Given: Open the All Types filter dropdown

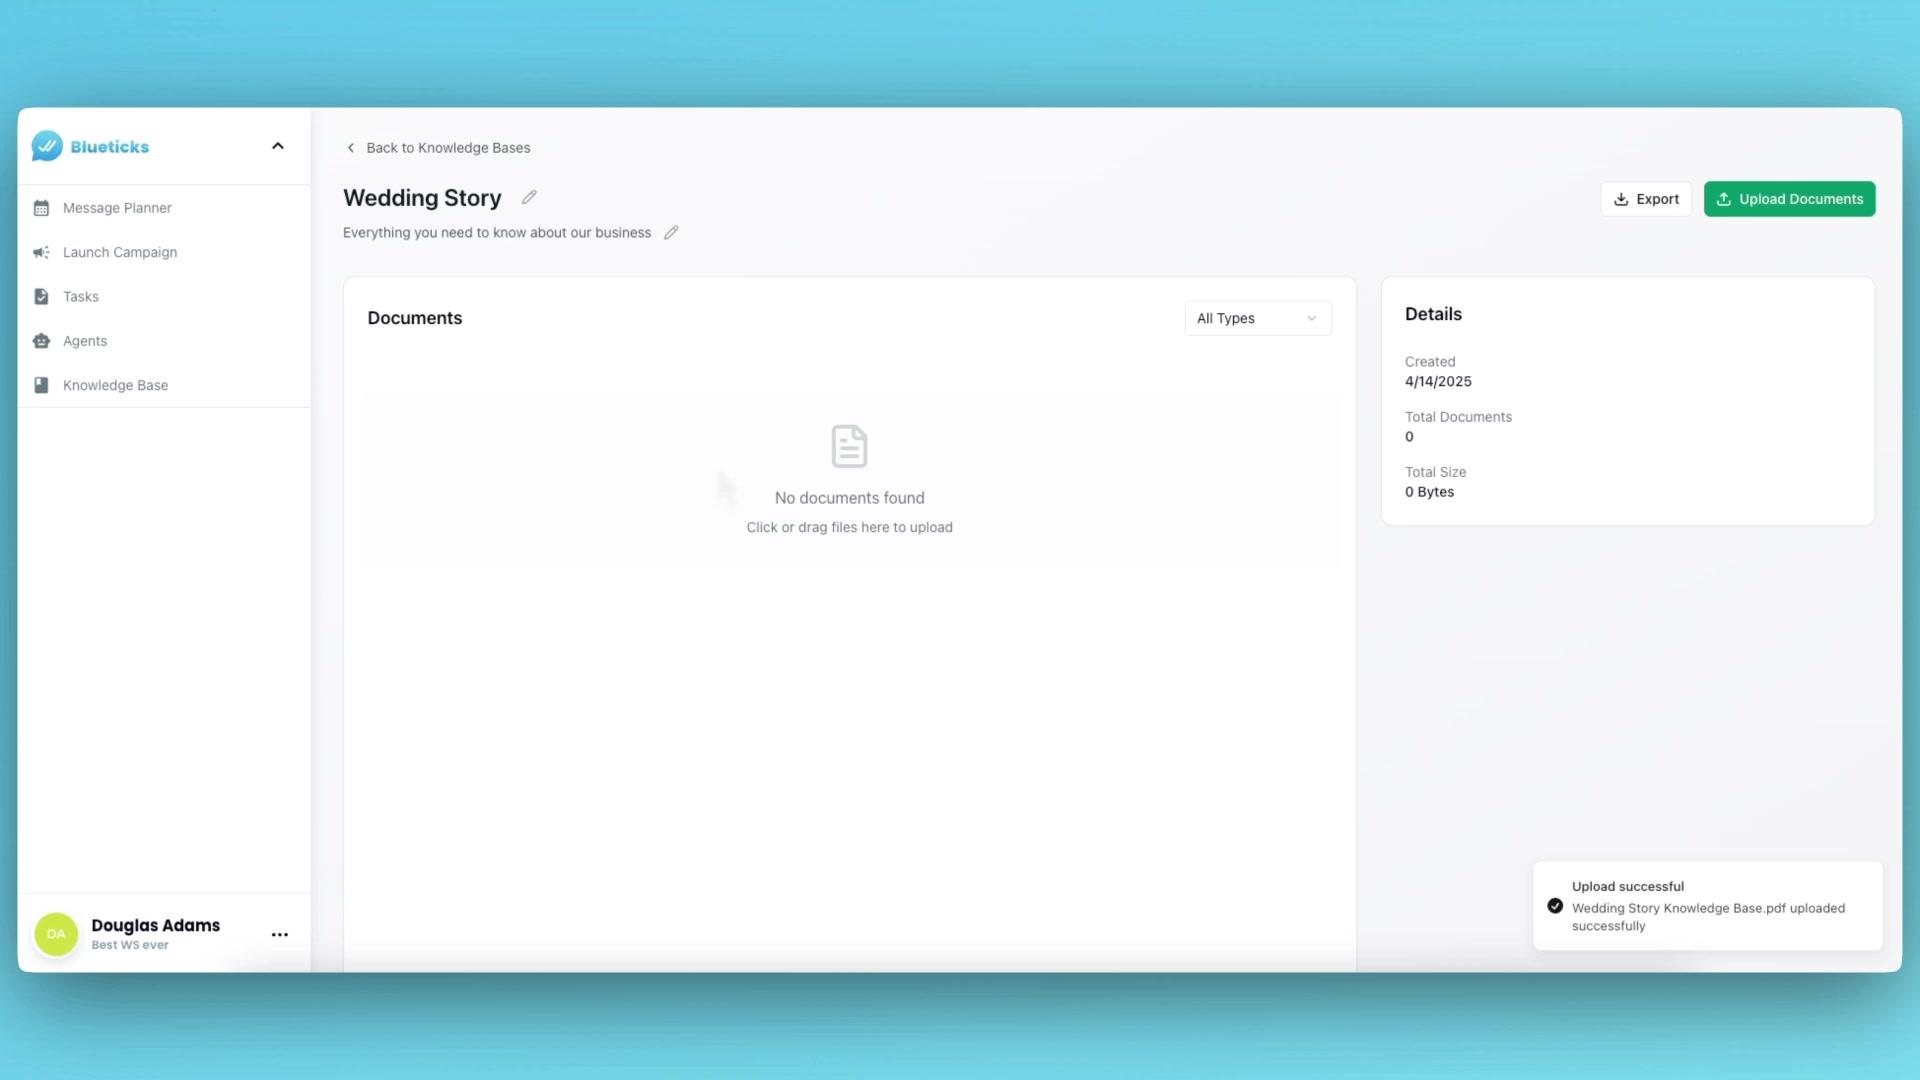Looking at the screenshot, I should [x=1257, y=318].
